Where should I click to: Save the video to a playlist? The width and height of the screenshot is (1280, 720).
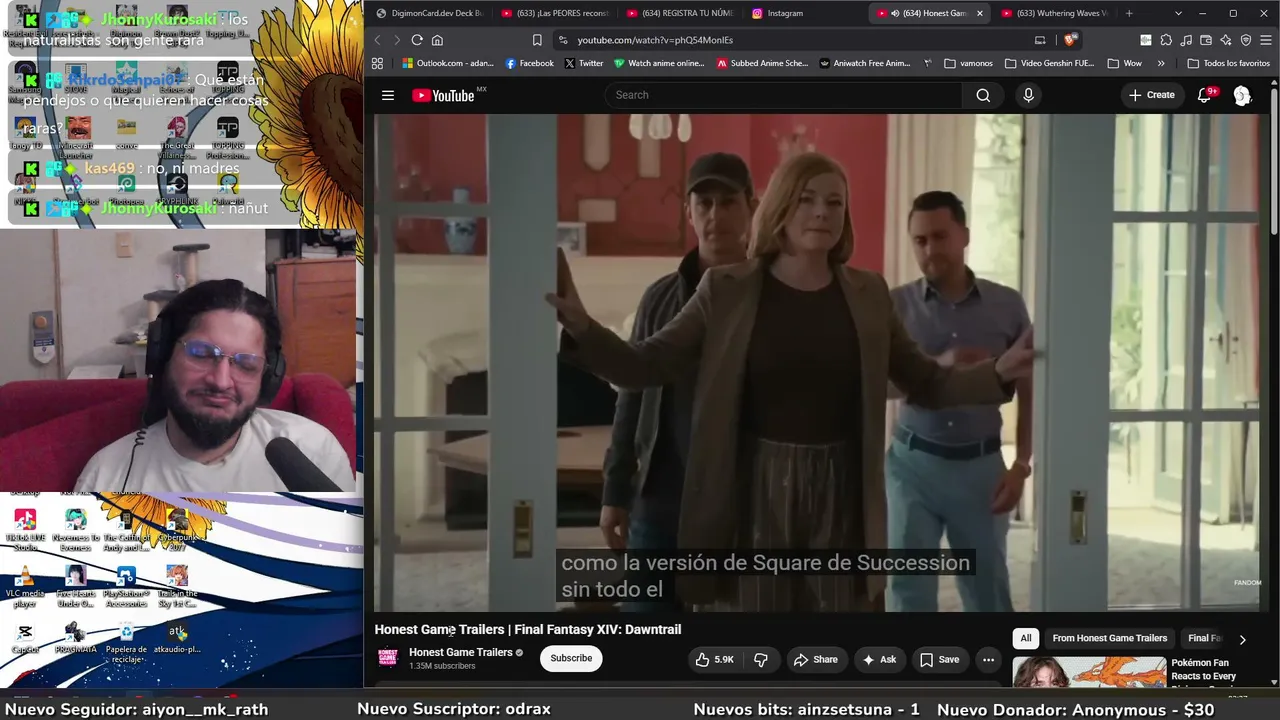(939, 659)
